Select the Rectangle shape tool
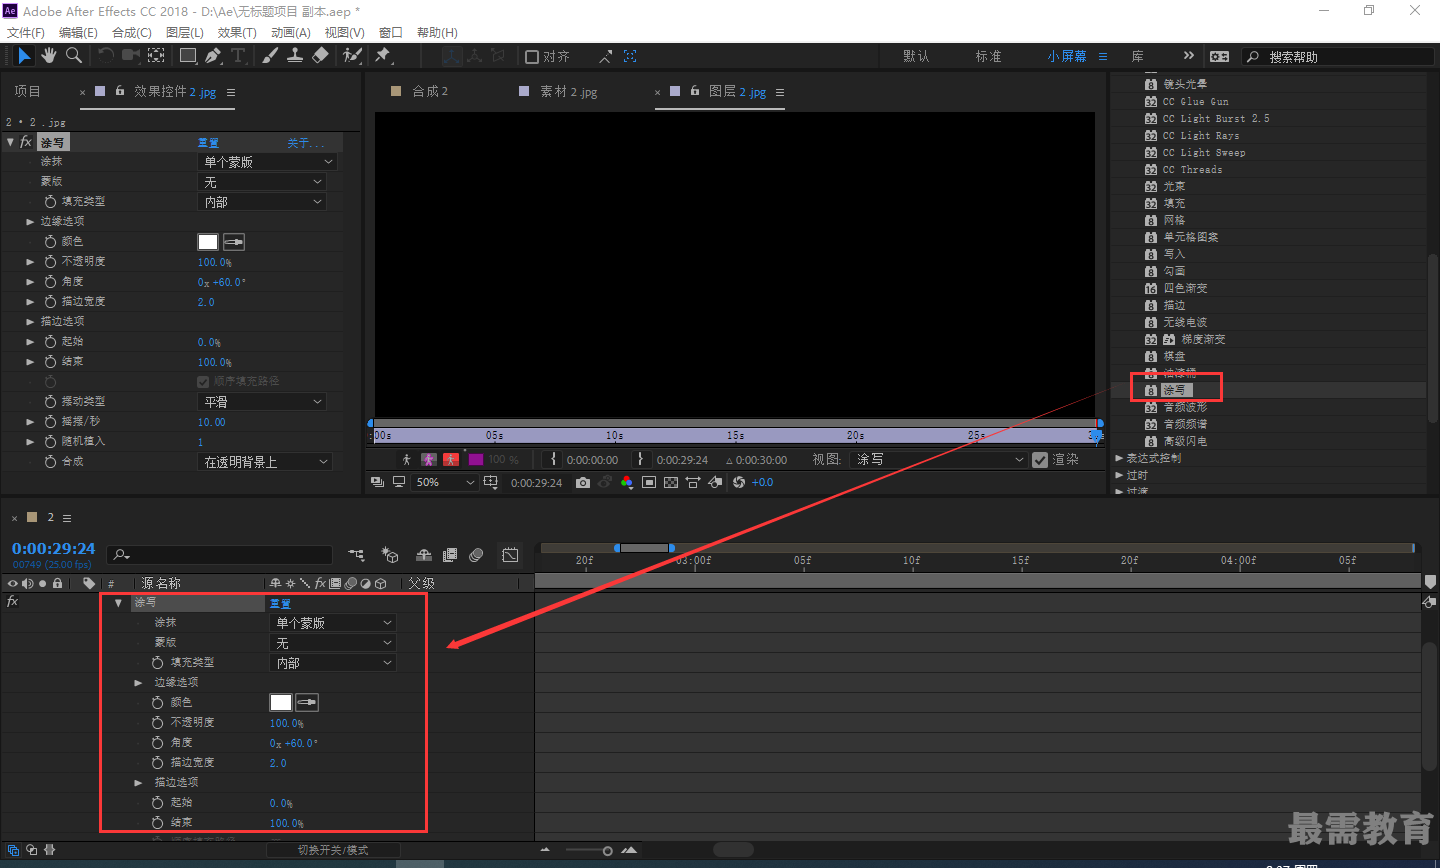The image size is (1440, 868). (188, 56)
